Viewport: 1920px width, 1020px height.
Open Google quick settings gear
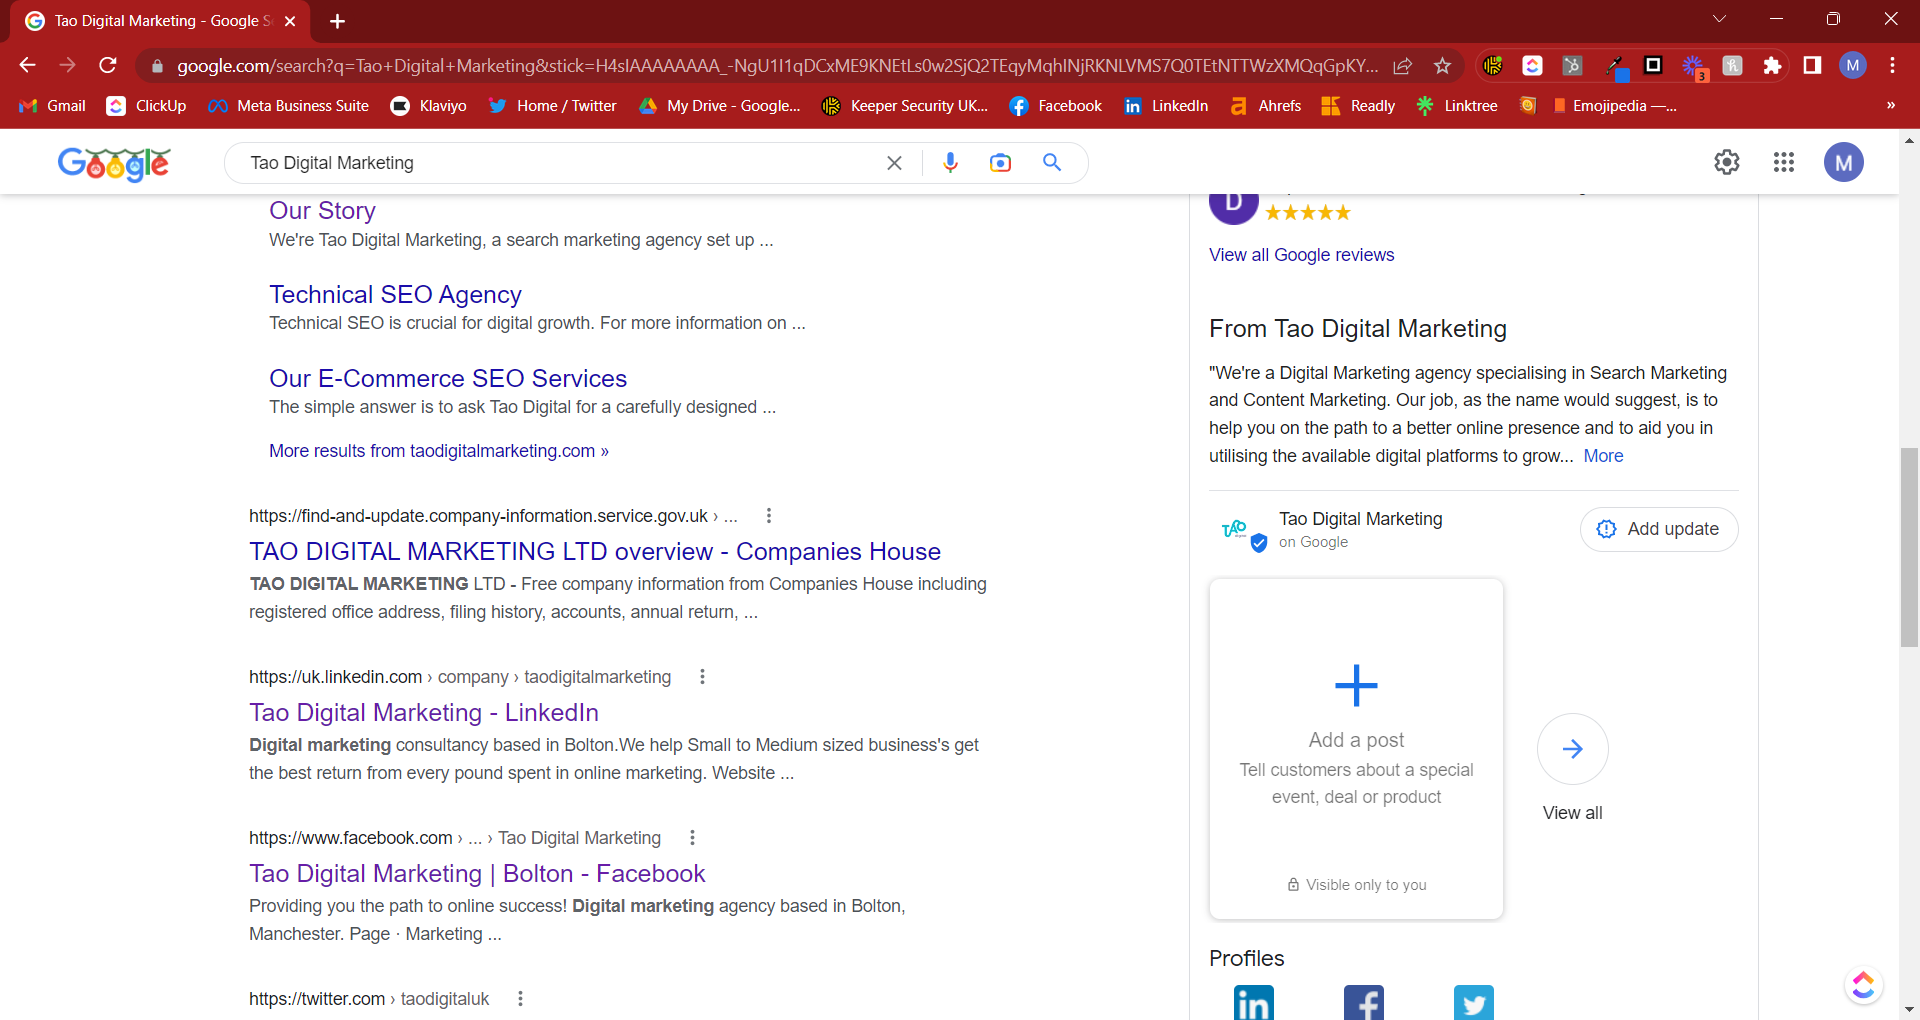pyautogui.click(x=1727, y=162)
